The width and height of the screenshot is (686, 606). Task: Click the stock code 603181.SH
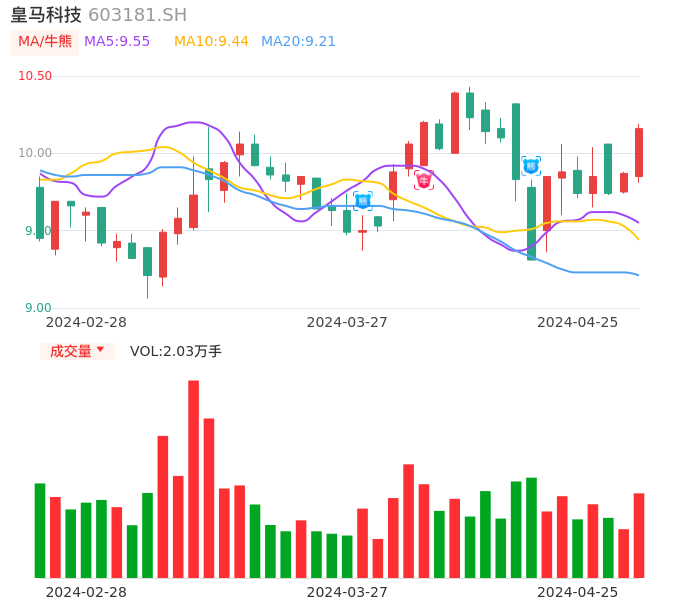click(x=137, y=15)
